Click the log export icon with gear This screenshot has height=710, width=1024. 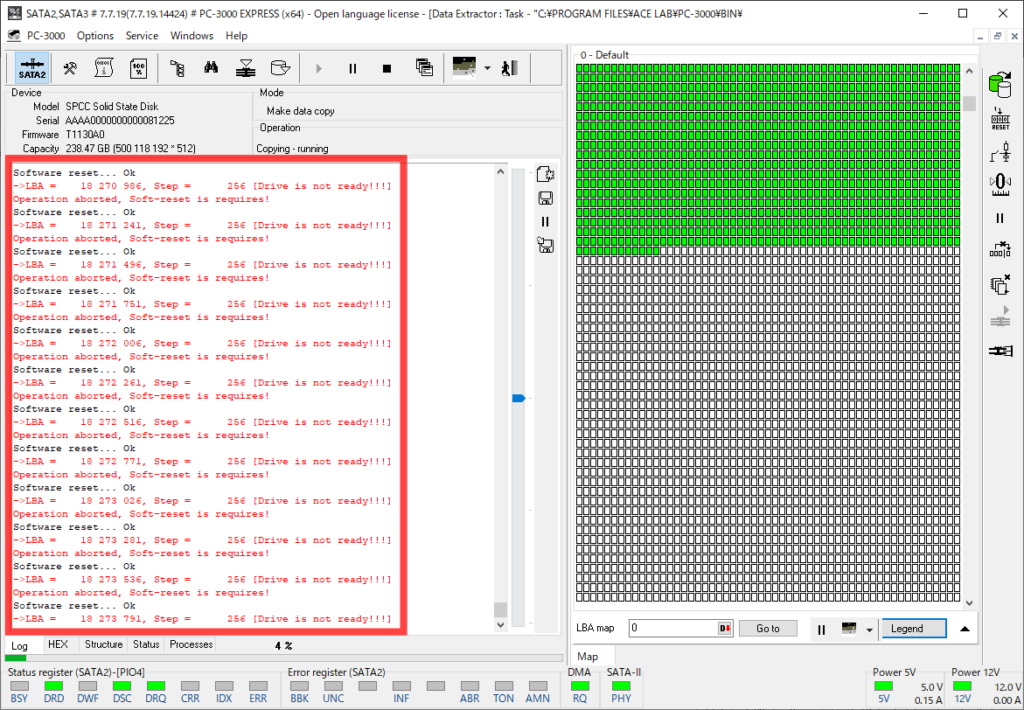pyautogui.click(x=545, y=174)
